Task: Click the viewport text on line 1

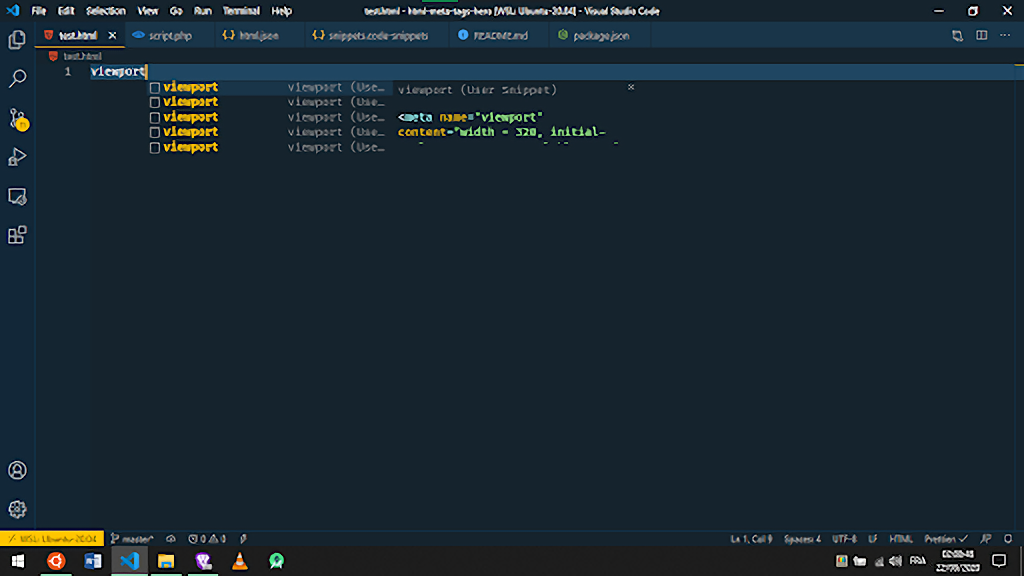Action: click(118, 71)
